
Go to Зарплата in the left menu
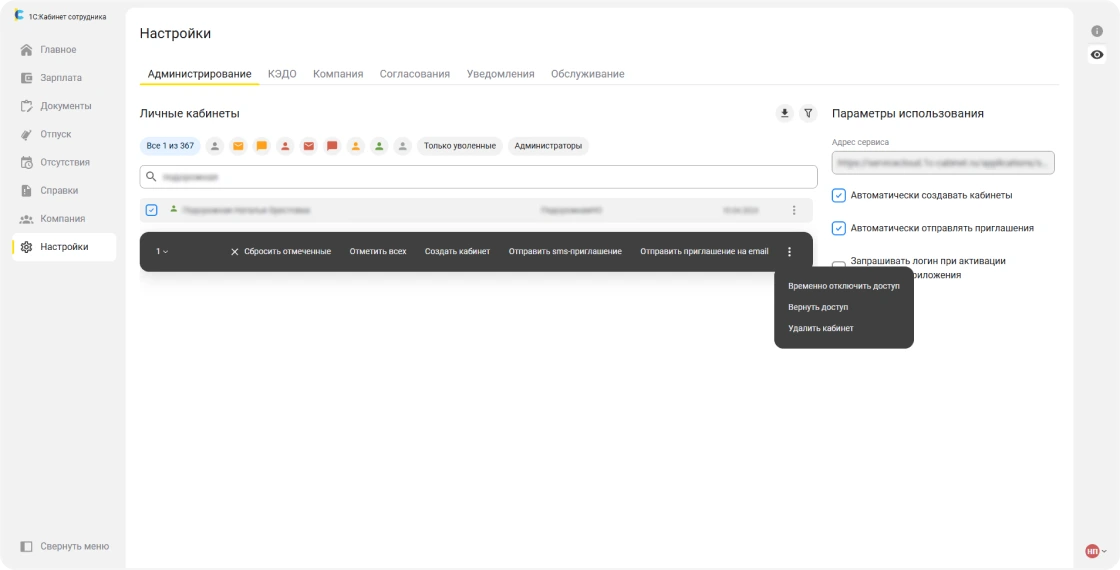click(61, 78)
